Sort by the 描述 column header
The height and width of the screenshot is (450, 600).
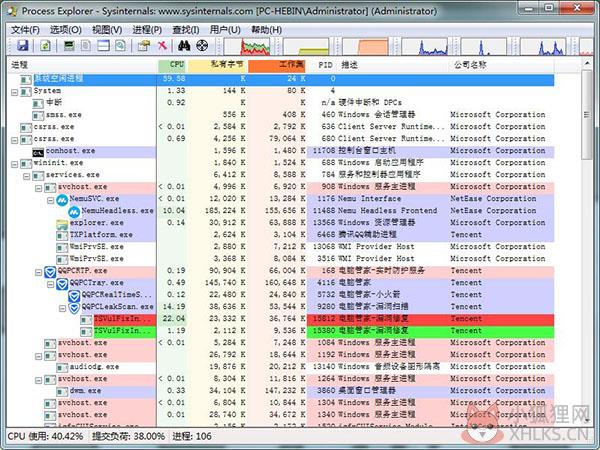click(394, 65)
